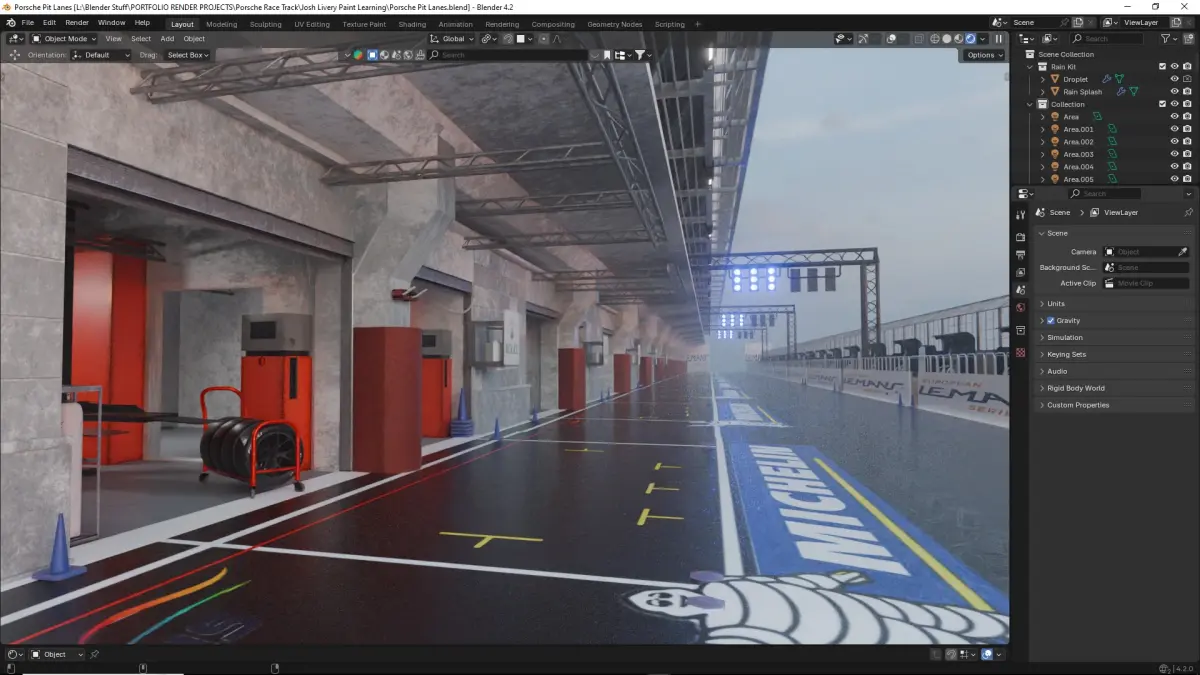This screenshot has width=1200, height=675.
Task: Open the Tool properties tab
Action: click(x=1020, y=215)
